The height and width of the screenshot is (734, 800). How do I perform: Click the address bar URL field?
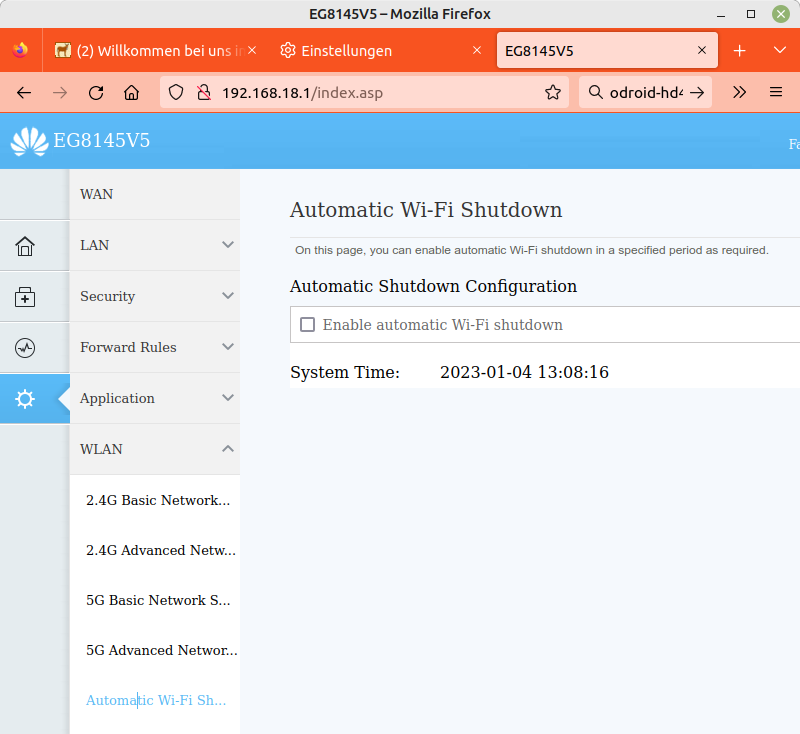(380, 92)
